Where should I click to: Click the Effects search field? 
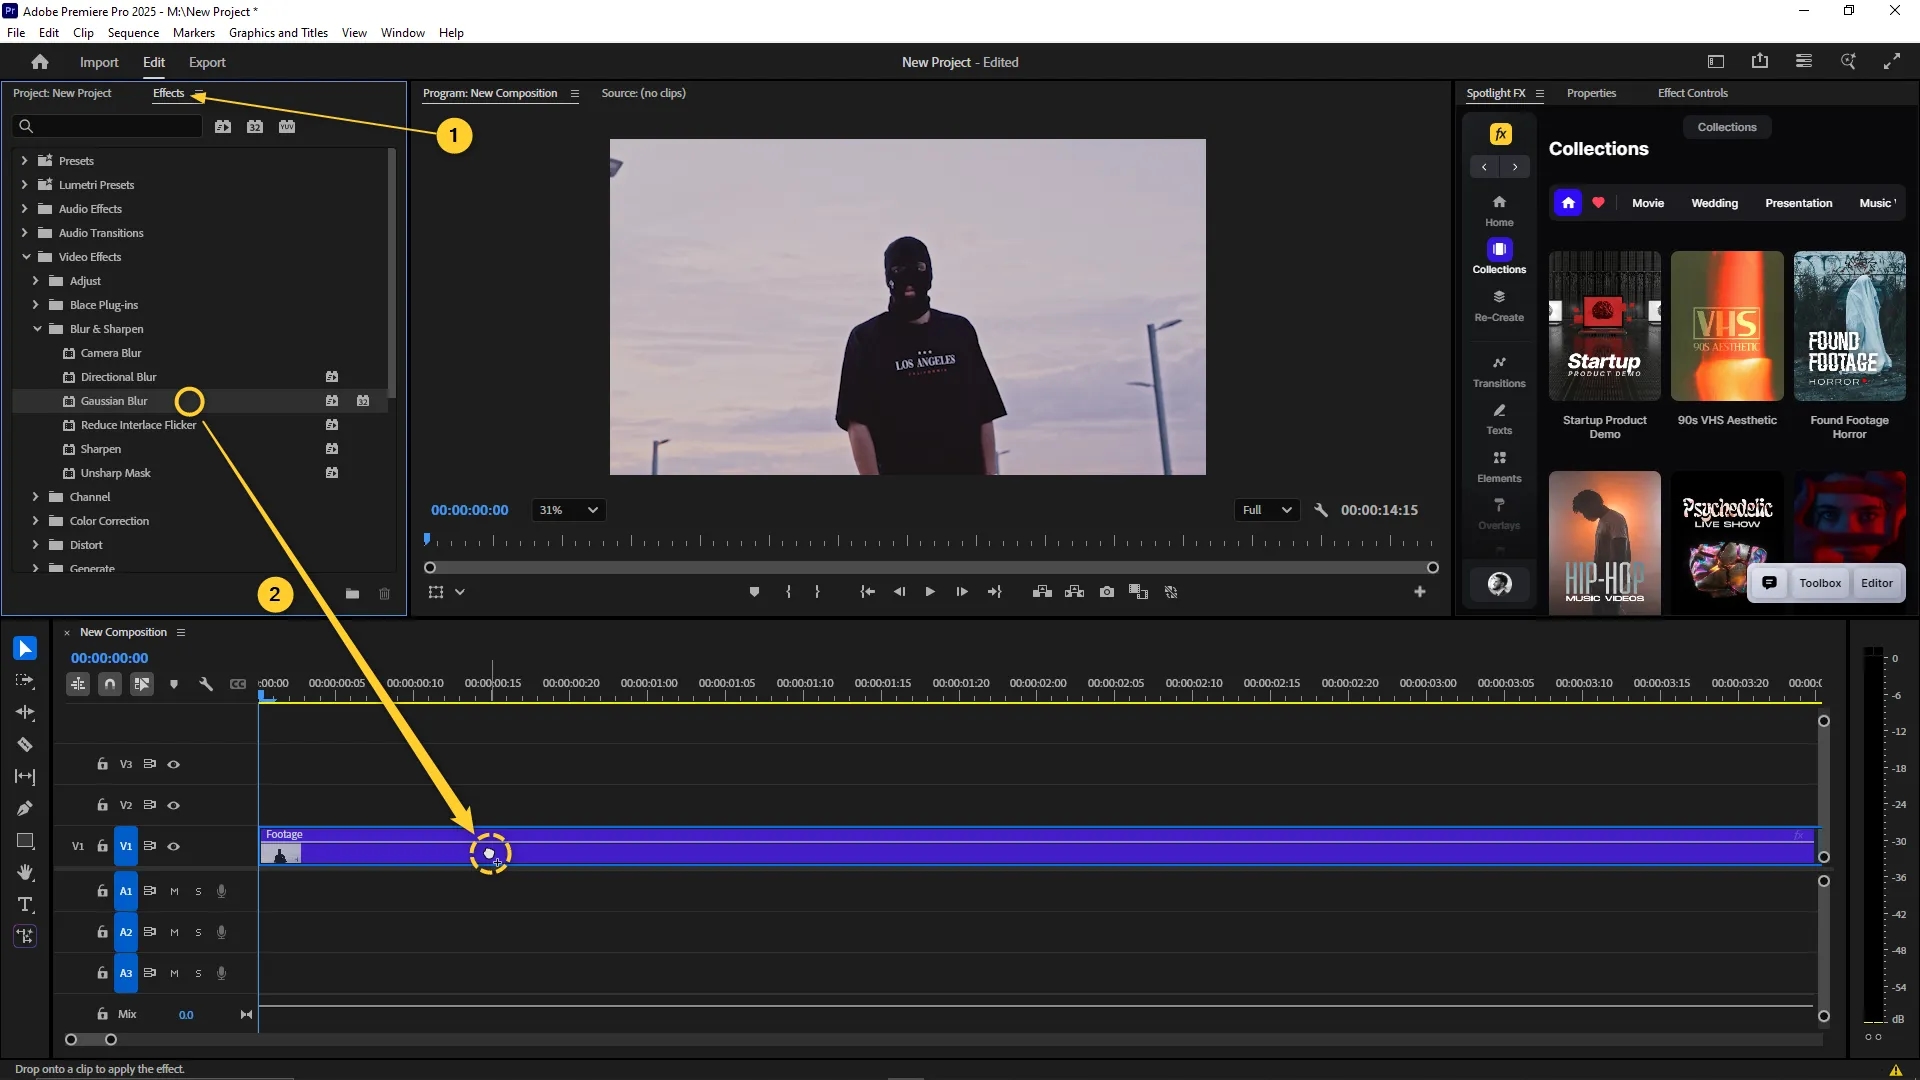[108, 126]
